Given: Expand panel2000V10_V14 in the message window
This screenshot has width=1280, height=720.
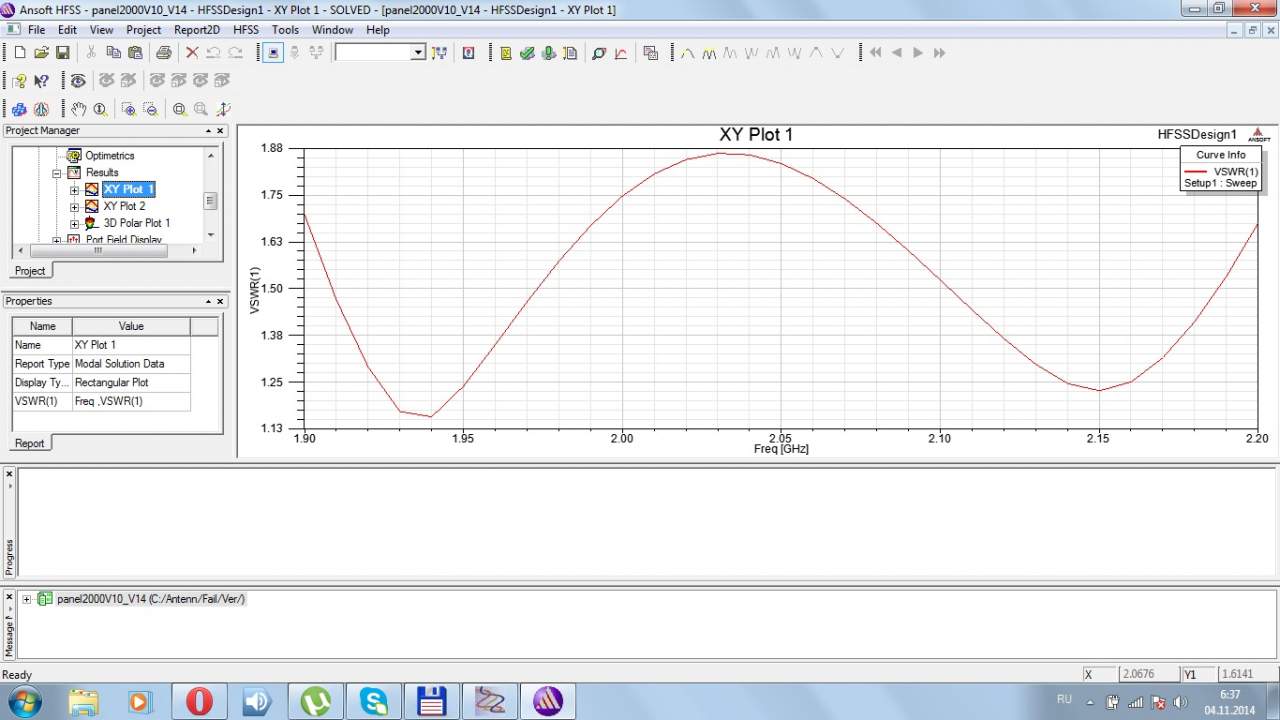Looking at the screenshot, I should [x=26, y=599].
